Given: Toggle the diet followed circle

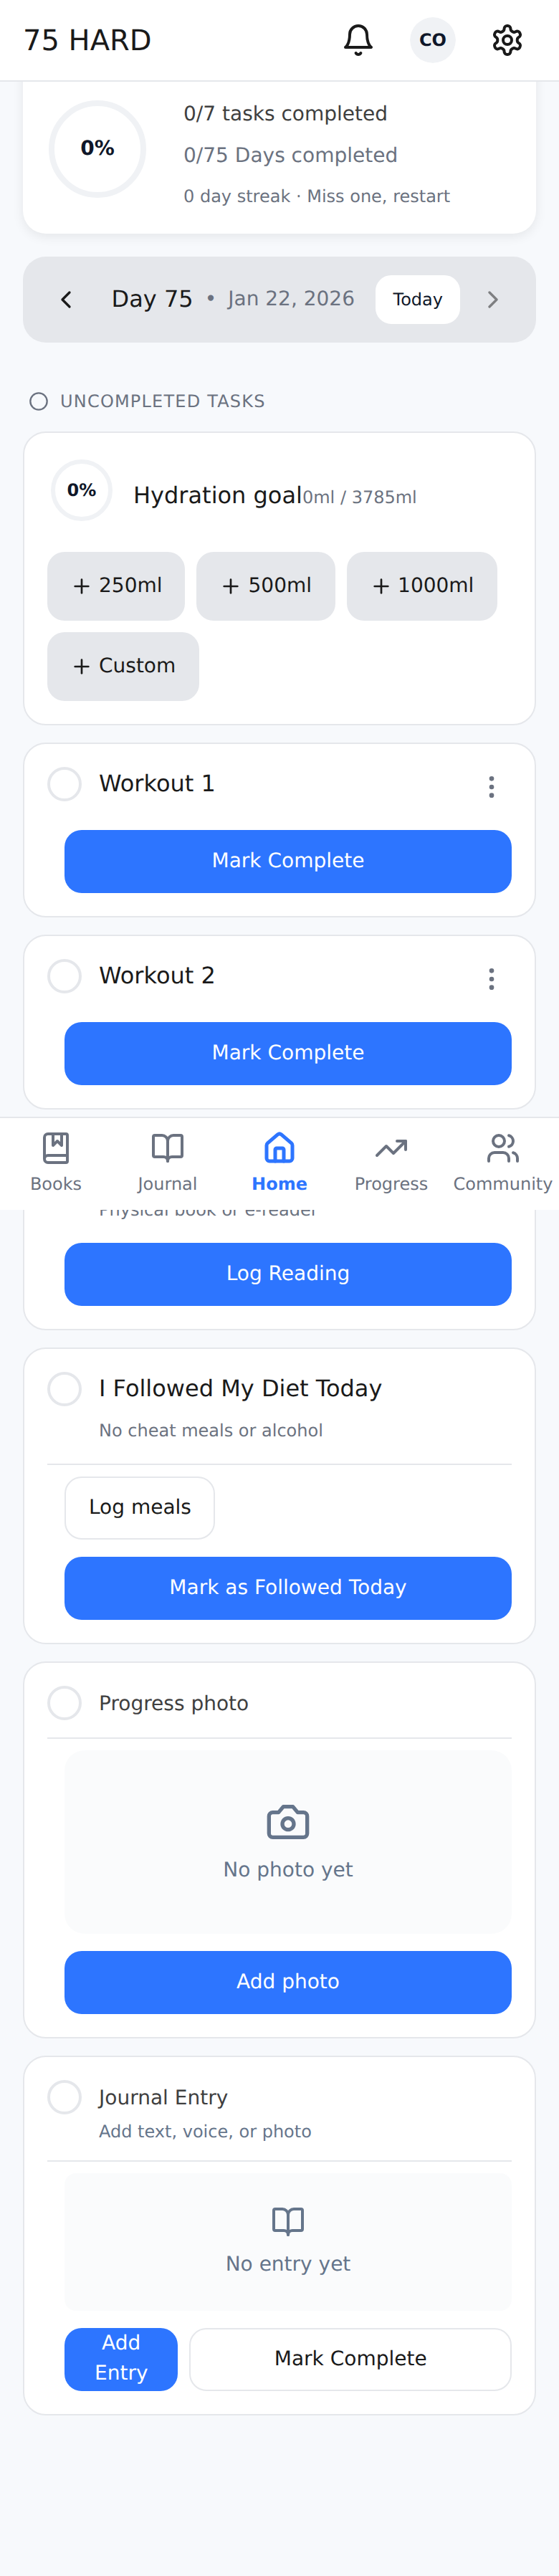Looking at the screenshot, I should tap(65, 1389).
